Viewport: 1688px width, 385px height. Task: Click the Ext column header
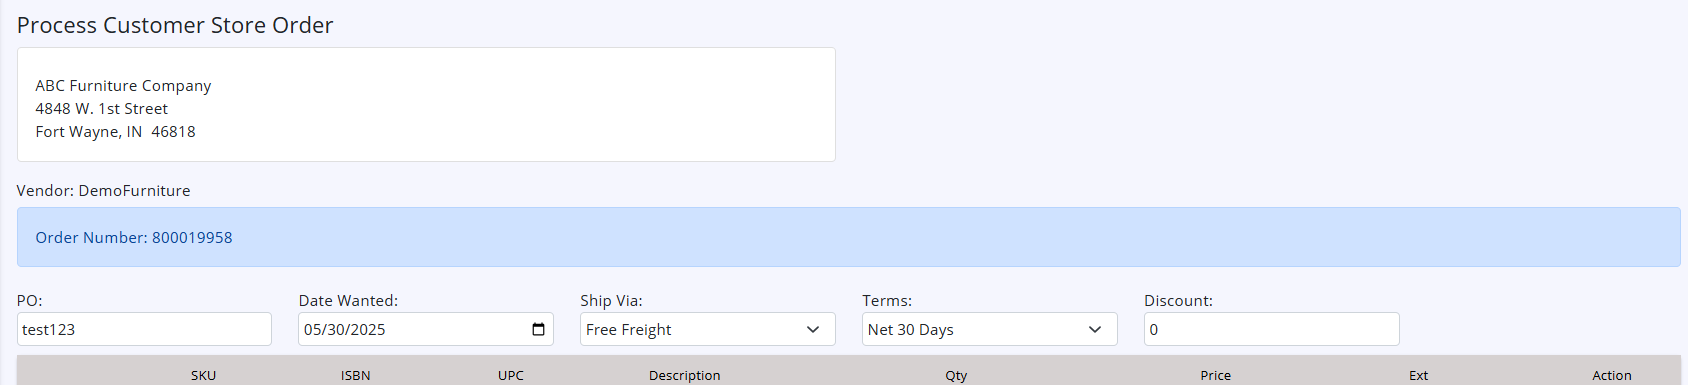pyautogui.click(x=1418, y=375)
